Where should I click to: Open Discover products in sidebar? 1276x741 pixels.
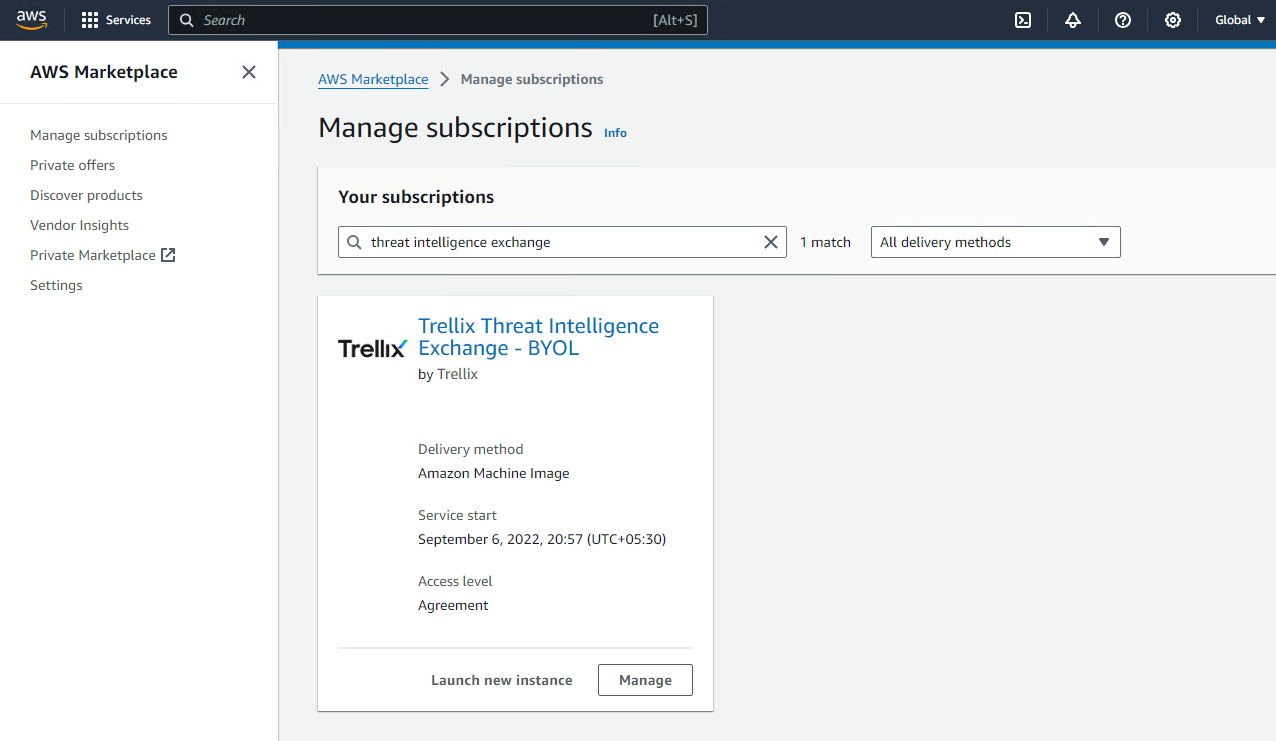click(86, 195)
